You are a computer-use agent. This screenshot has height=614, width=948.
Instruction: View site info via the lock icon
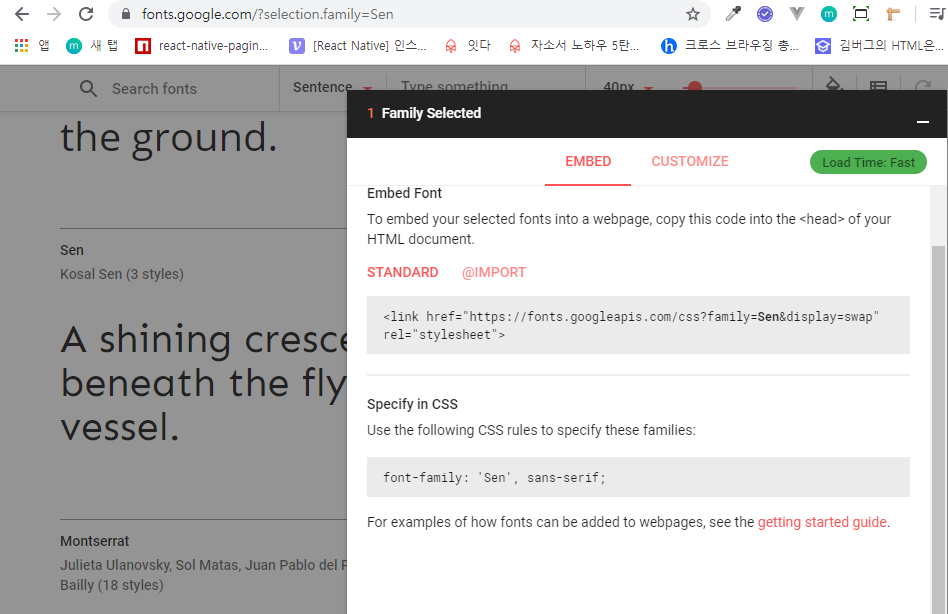tap(126, 14)
